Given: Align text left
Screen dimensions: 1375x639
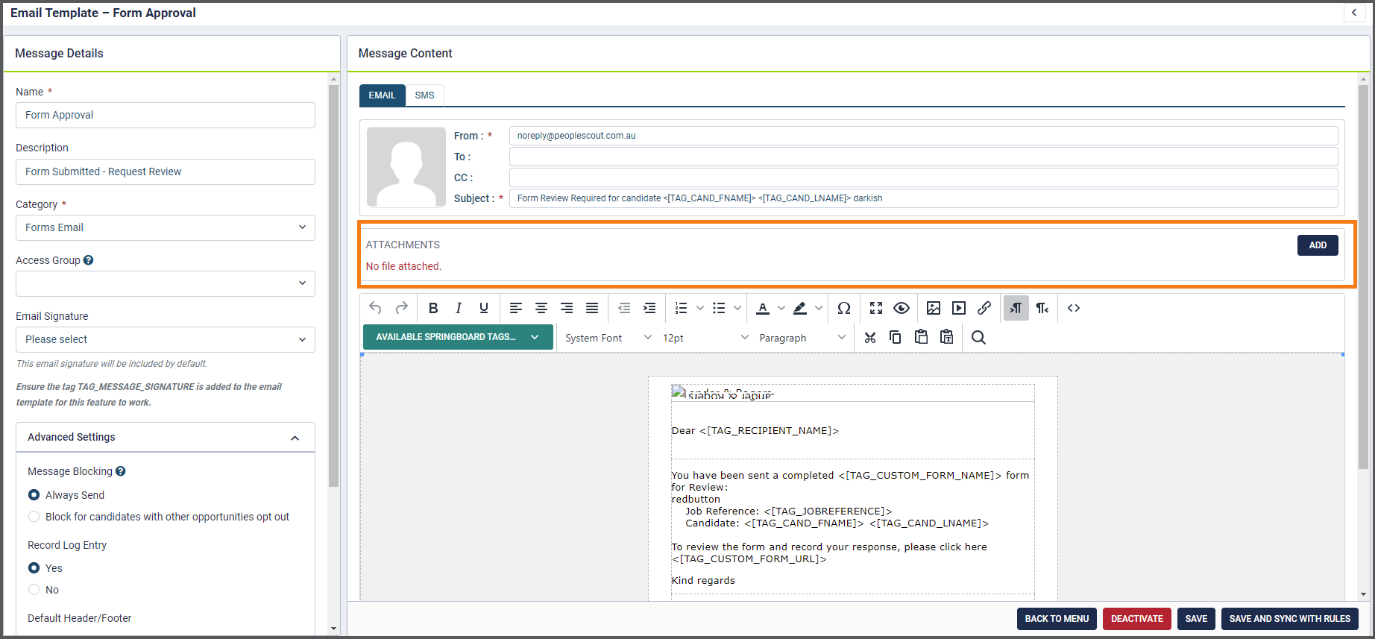Looking at the screenshot, I should pyautogui.click(x=516, y=308).
